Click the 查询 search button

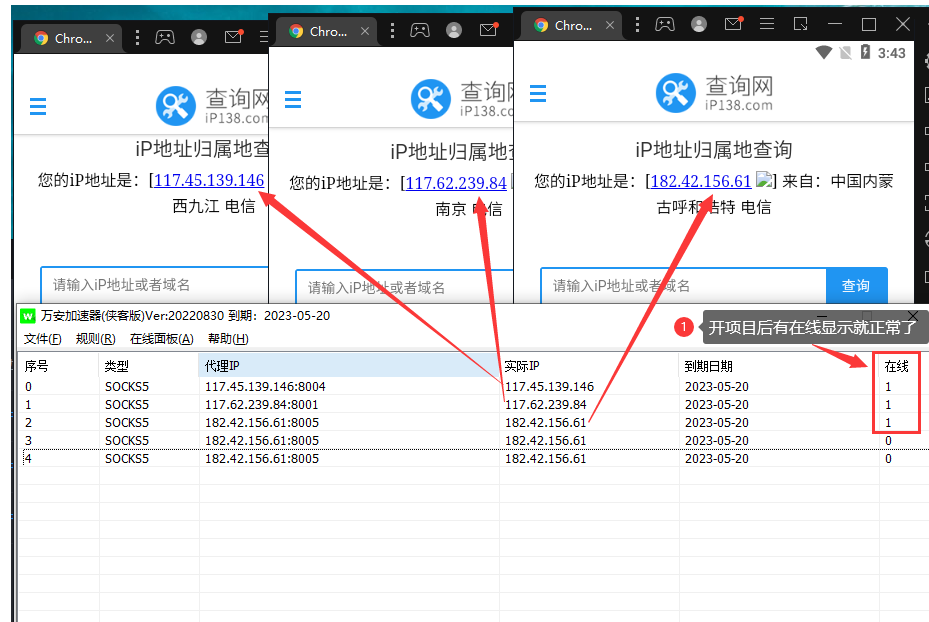coord(856,286)
